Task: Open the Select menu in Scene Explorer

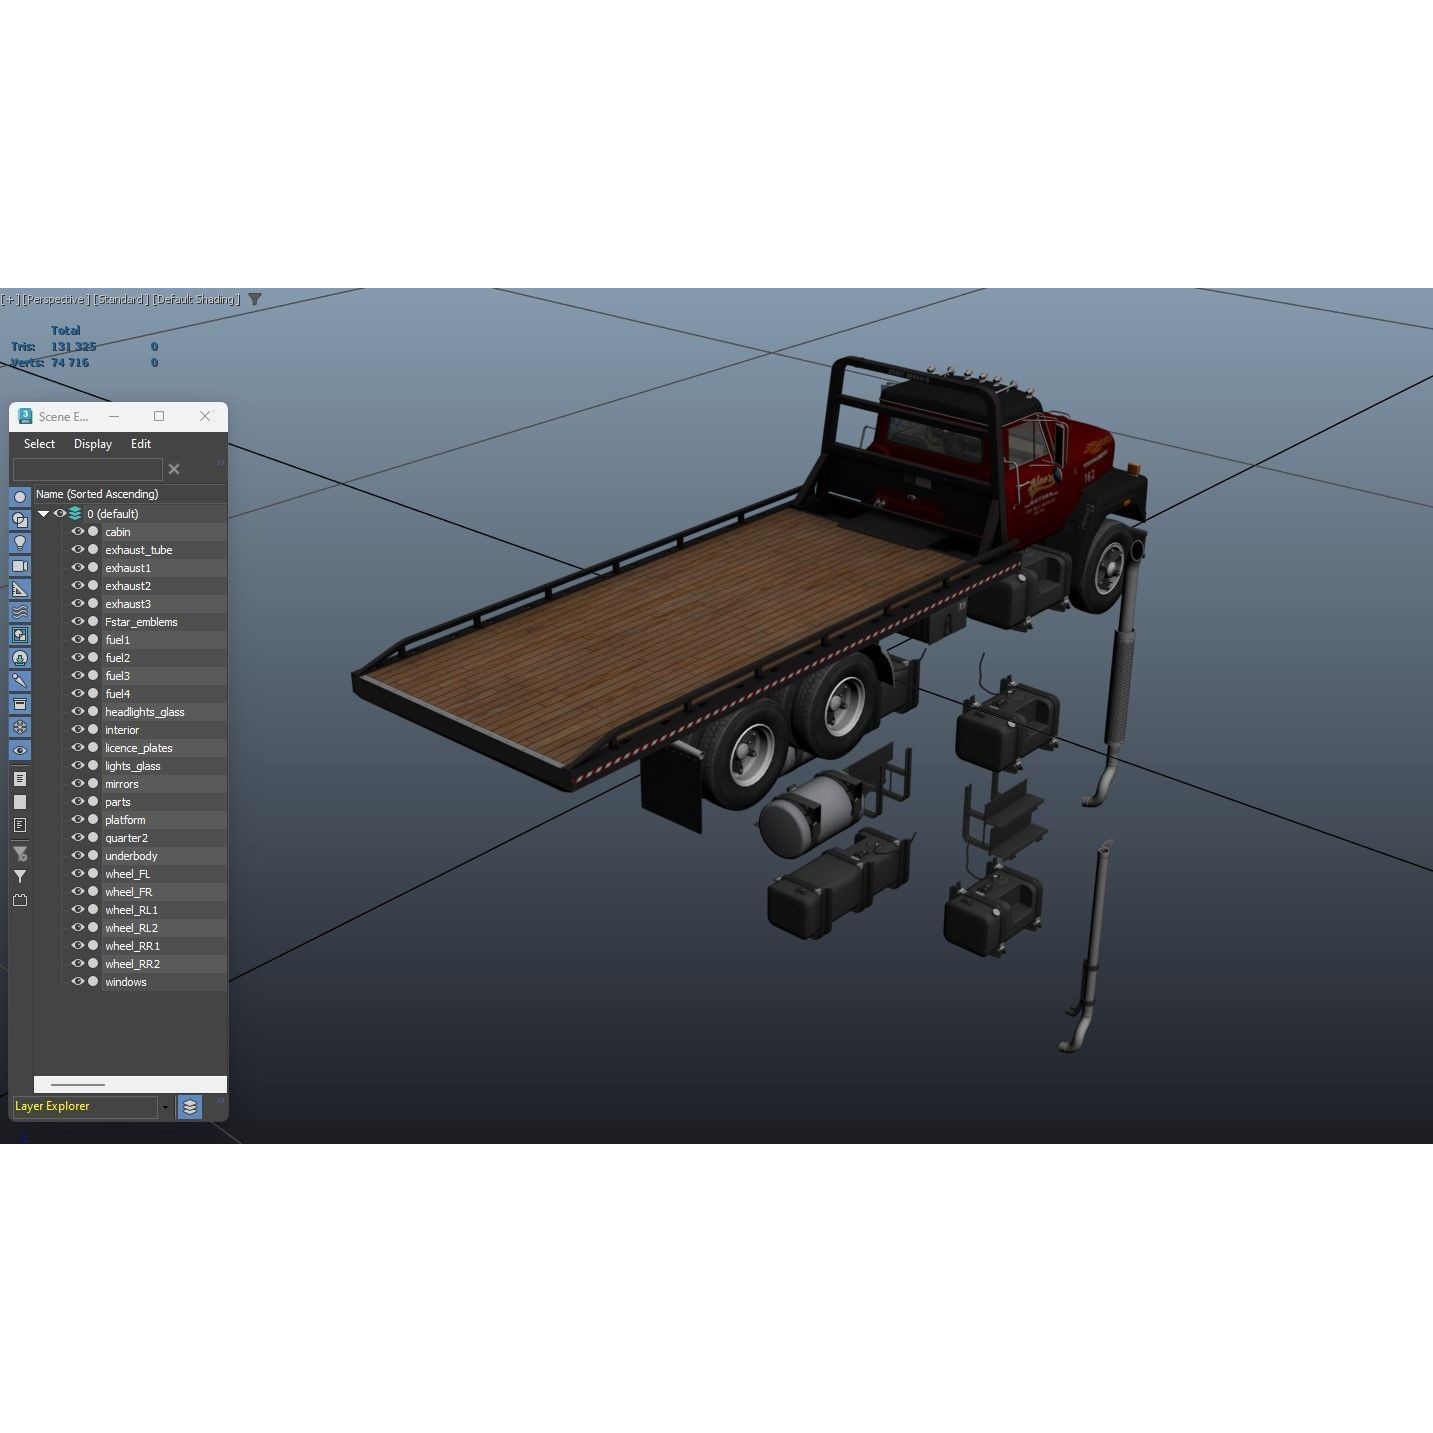Action: coord(39,444)
